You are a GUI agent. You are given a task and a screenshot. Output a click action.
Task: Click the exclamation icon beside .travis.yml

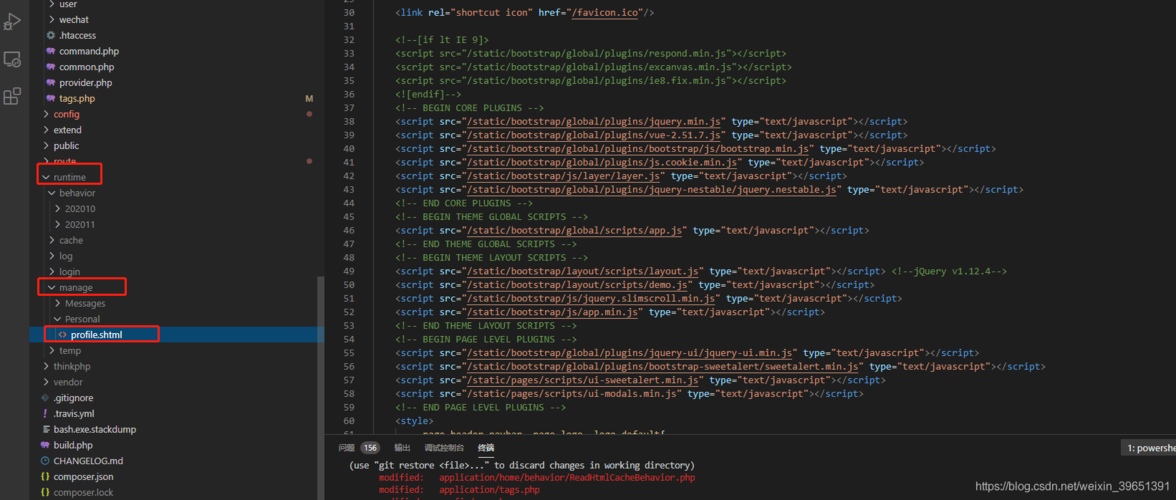click(45, 413)
